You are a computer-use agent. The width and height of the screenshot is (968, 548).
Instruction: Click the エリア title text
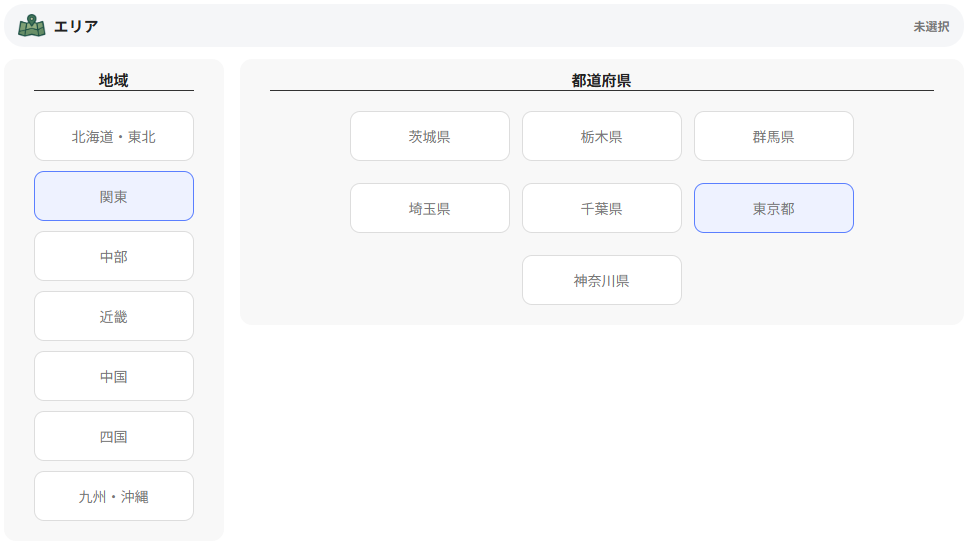[x=76, y=26]
